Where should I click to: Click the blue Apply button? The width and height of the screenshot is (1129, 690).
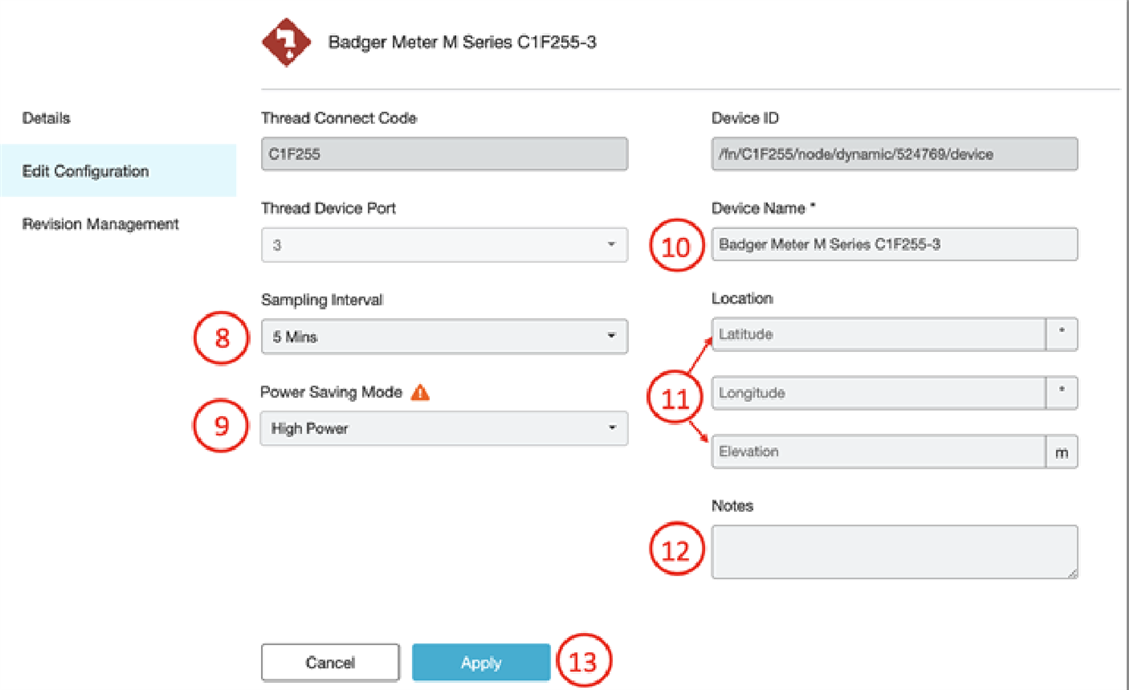(x=481, y=662)
